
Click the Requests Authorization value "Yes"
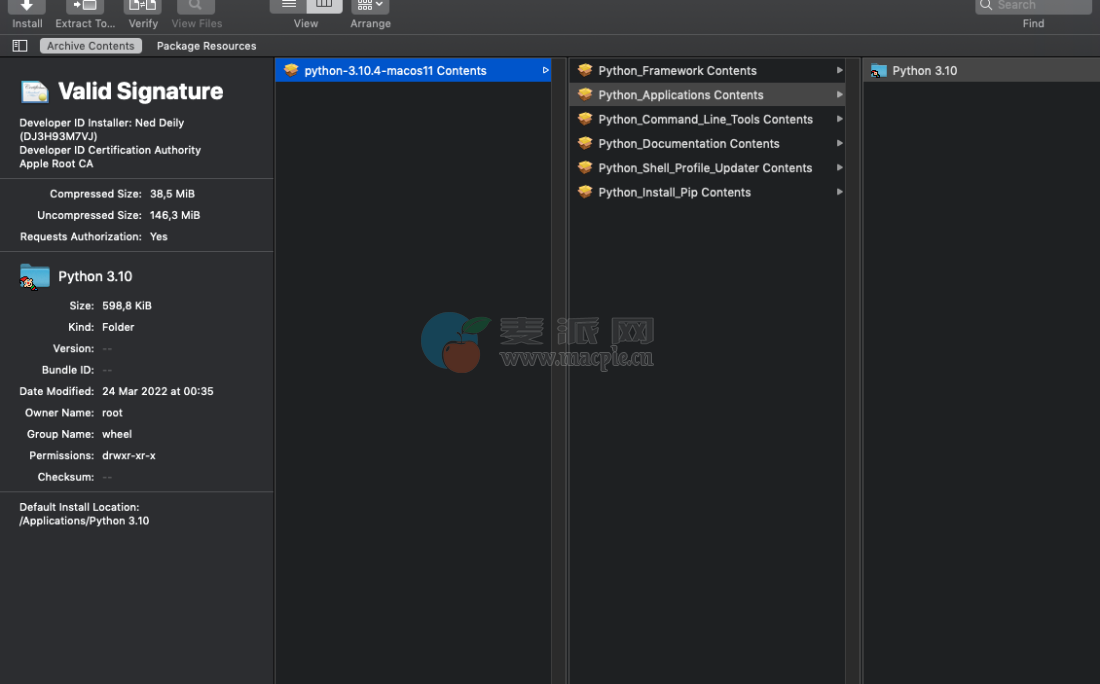coord(159,236)
